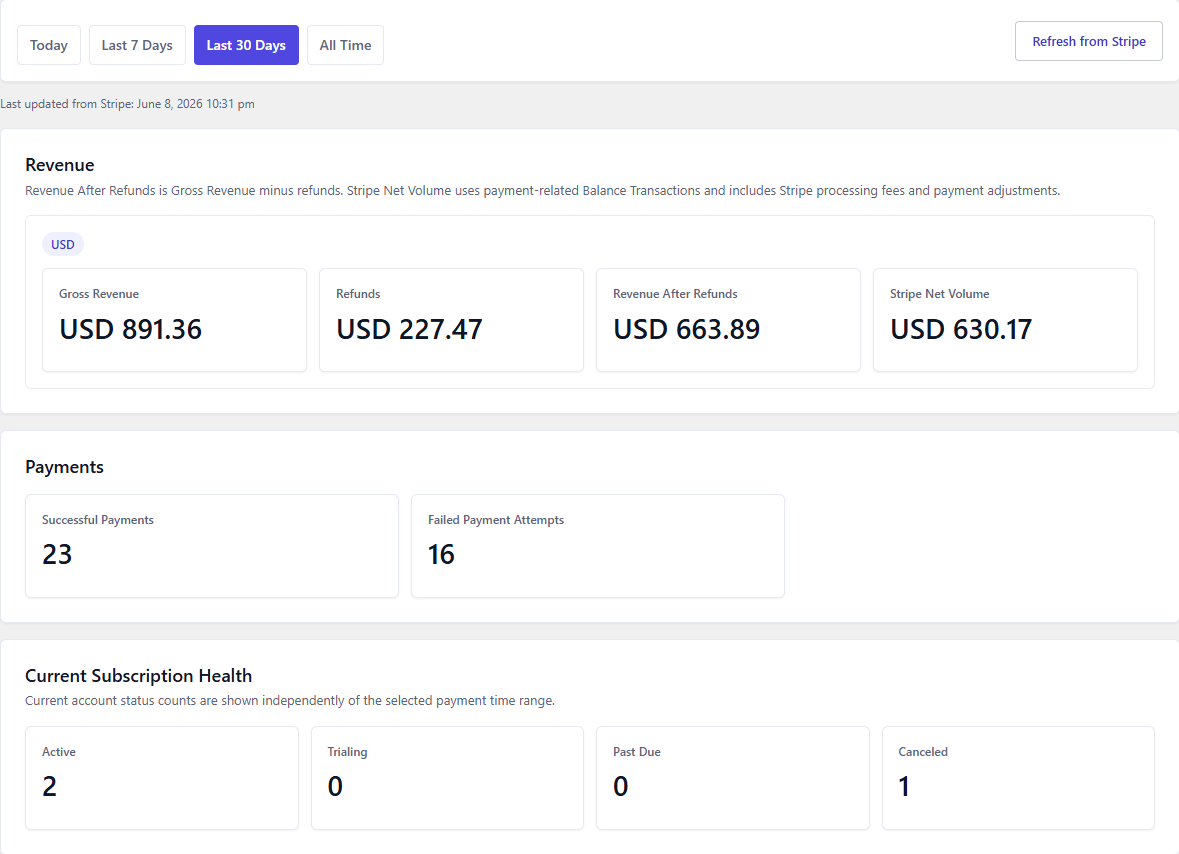The height and width of the screenshot is (854, 1179).
Task: Click the Revenue section heading
Action: [x=59, y=165]
